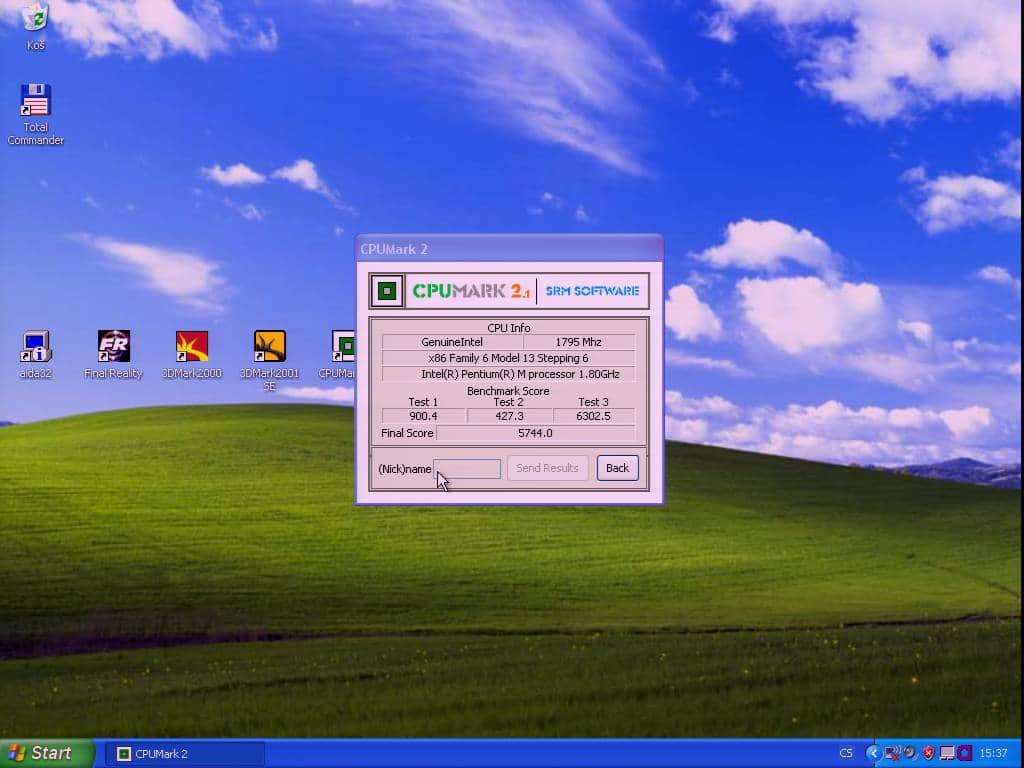The height and width of the screenshot is (768, 1024).
Task: Click the Test 3 score 6302.5
Action: coord(593,416)
